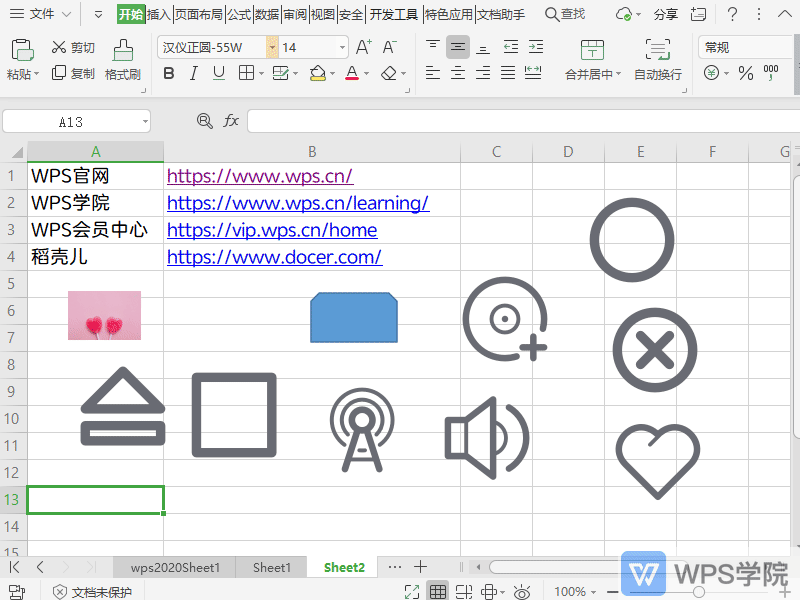Click the increase font size icon
The width and height of the screenshot is (800, 600).
point(363,47)
